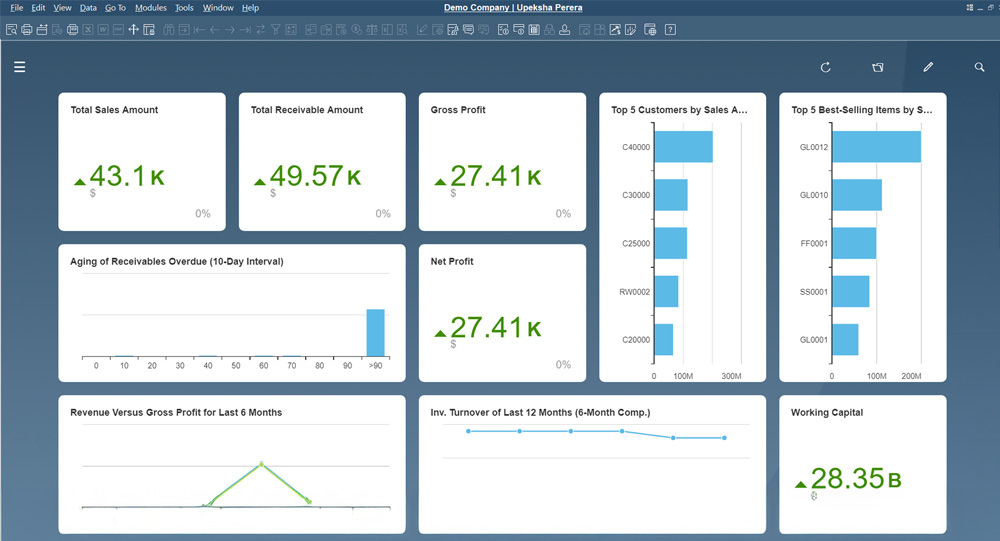Viewport: 1000px width, 541px height.
Task: Open the File menu
Action: click(17, 8)
